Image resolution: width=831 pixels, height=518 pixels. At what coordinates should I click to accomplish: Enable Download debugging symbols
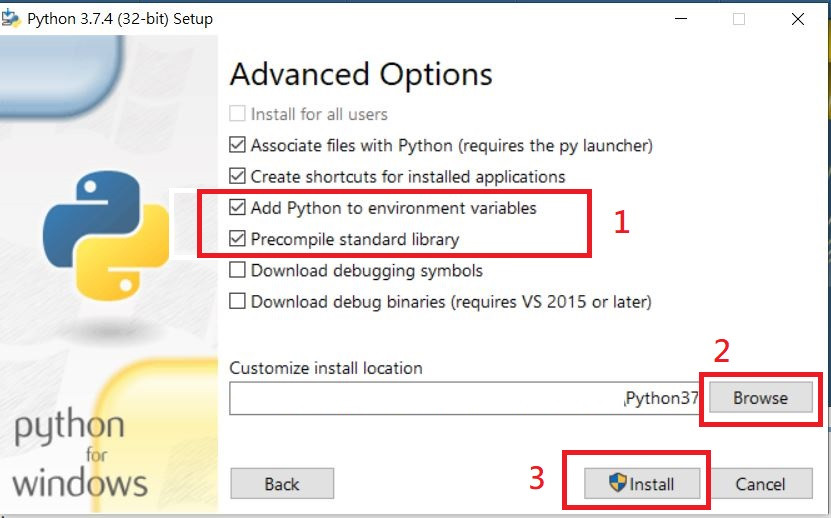click(x=238, y=270)
